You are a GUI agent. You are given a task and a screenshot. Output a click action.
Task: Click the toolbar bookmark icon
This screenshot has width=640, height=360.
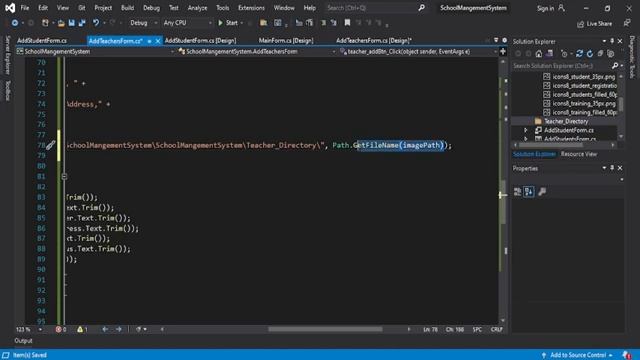tap(347, 23)
